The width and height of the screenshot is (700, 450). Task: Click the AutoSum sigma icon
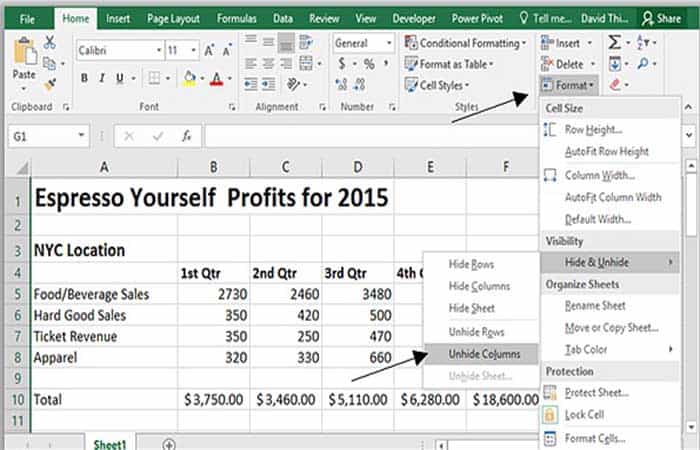[x=614, y=43]
